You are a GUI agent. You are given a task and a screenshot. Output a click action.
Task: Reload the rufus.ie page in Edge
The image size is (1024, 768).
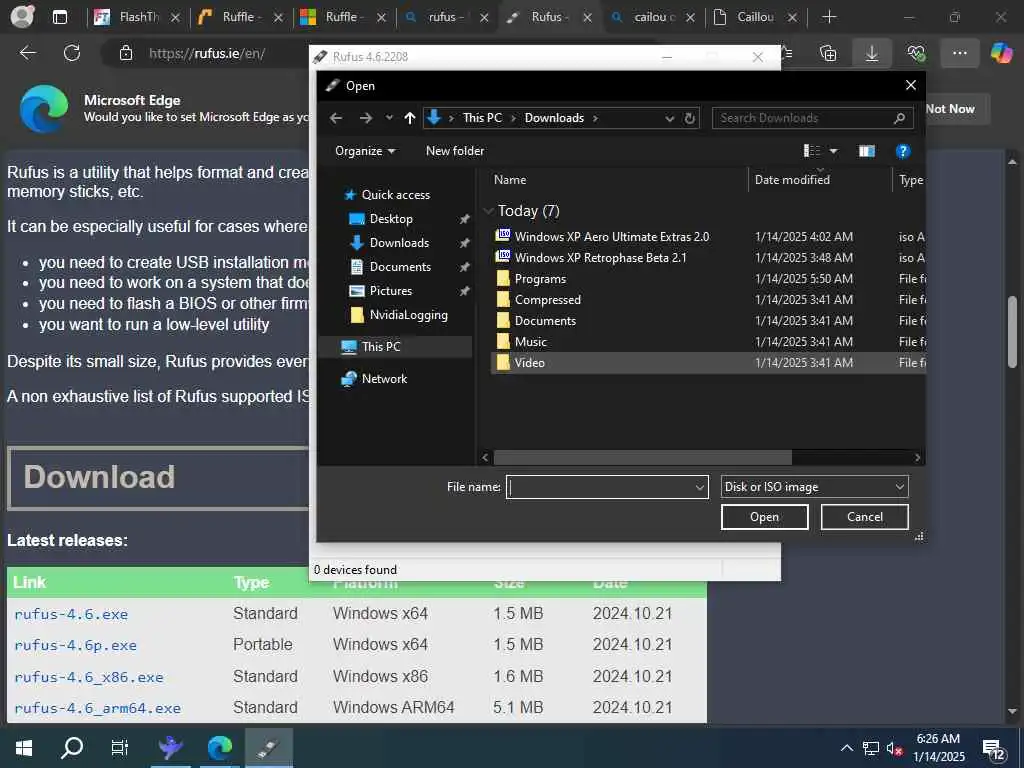[x=72, y=53]
